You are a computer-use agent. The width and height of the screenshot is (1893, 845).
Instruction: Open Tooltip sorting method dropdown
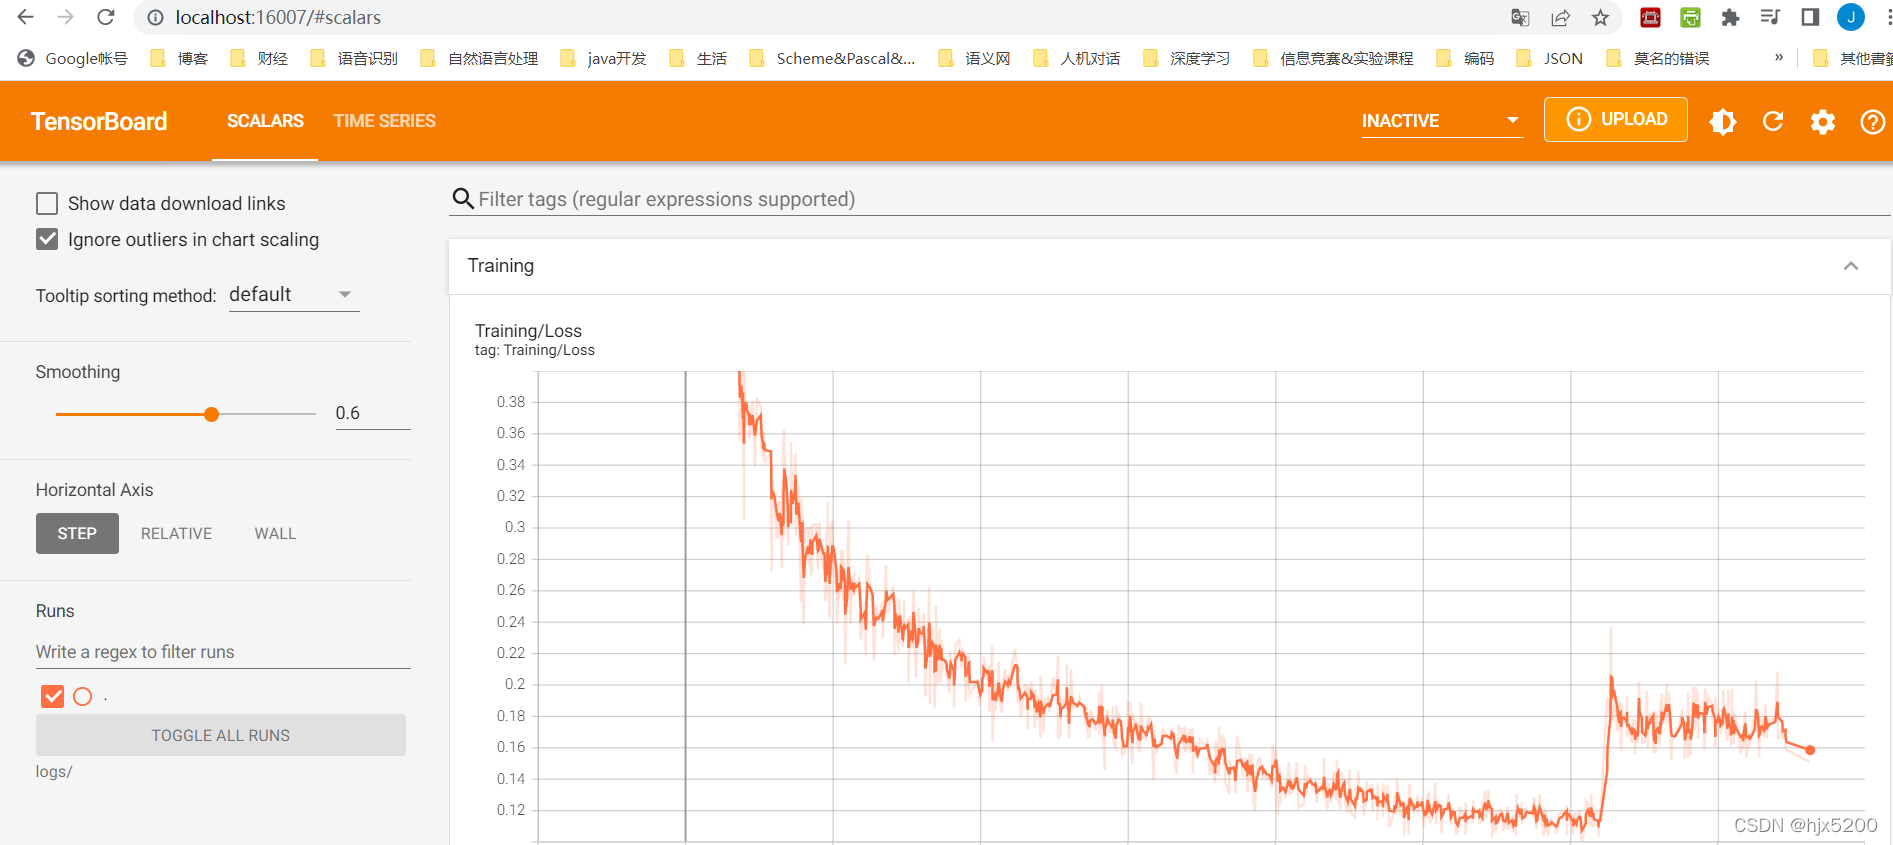(294, 295)
